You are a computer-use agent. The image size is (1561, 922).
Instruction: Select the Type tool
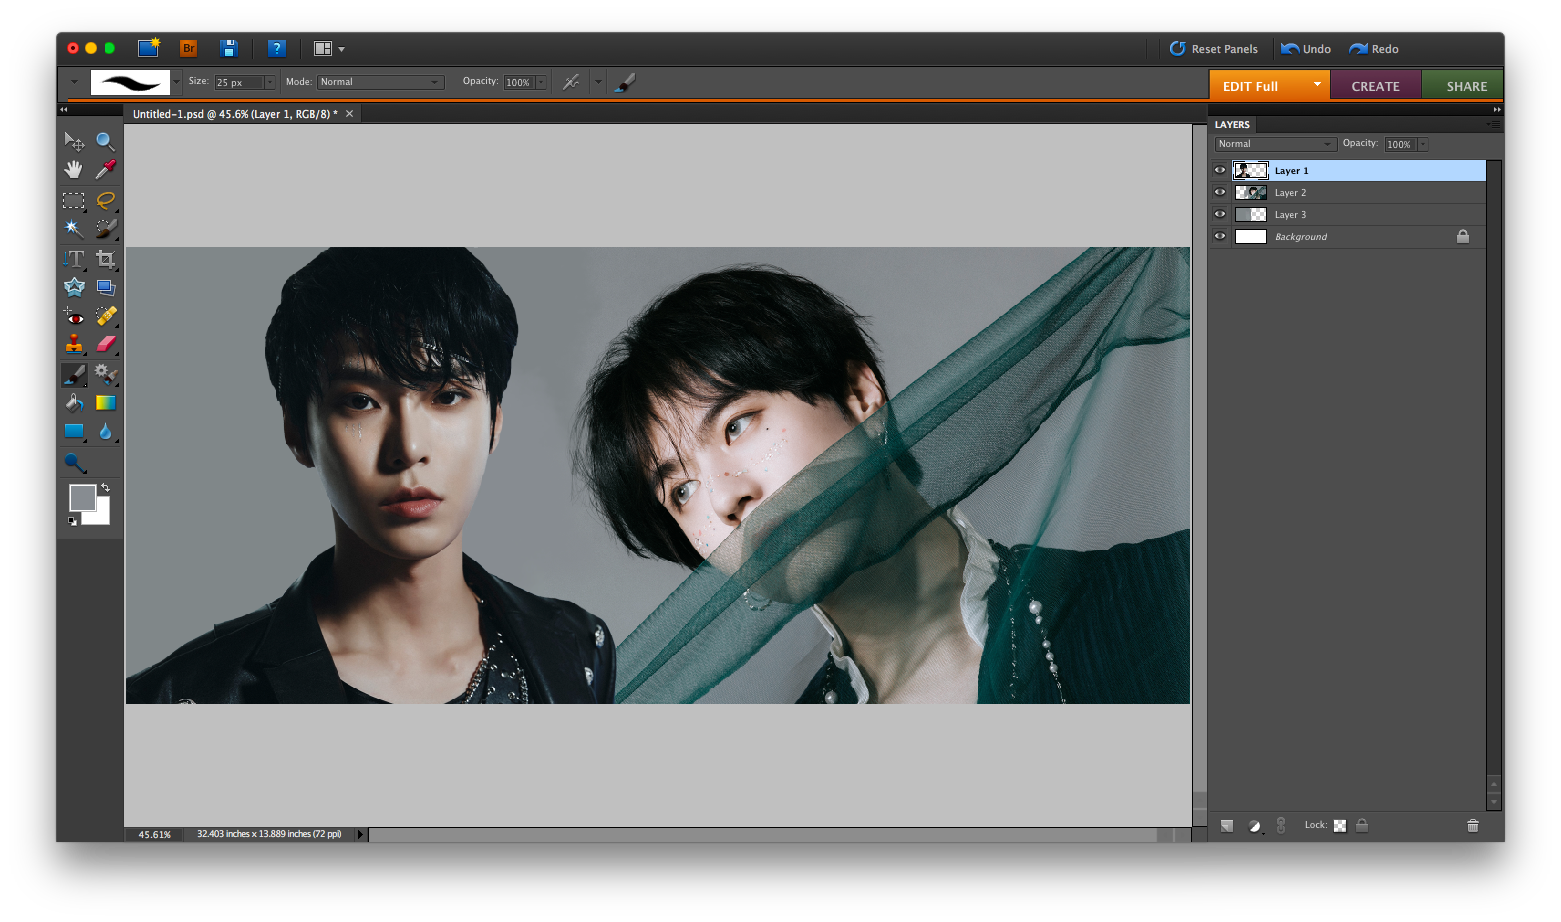(74, 259)
